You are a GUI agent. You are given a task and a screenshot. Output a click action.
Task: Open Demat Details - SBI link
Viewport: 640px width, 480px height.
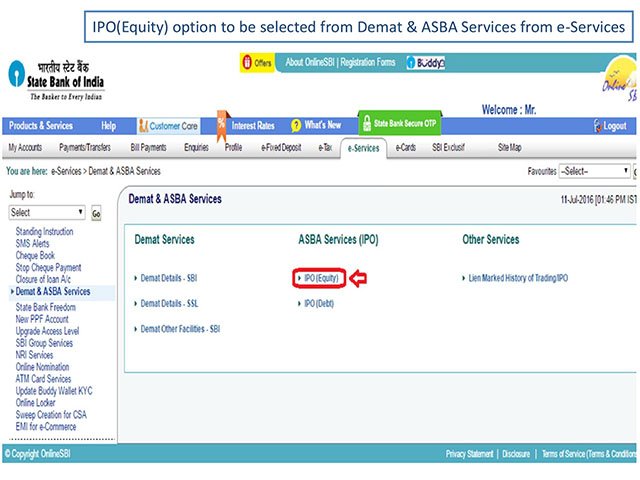click(x=169, y=278)
